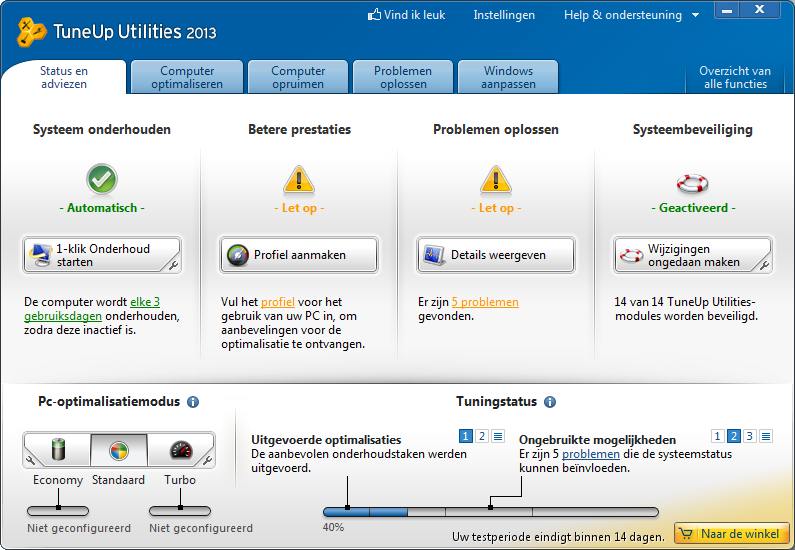Click Economy Niet geconfigureerd indicator bar

point(58,511)
